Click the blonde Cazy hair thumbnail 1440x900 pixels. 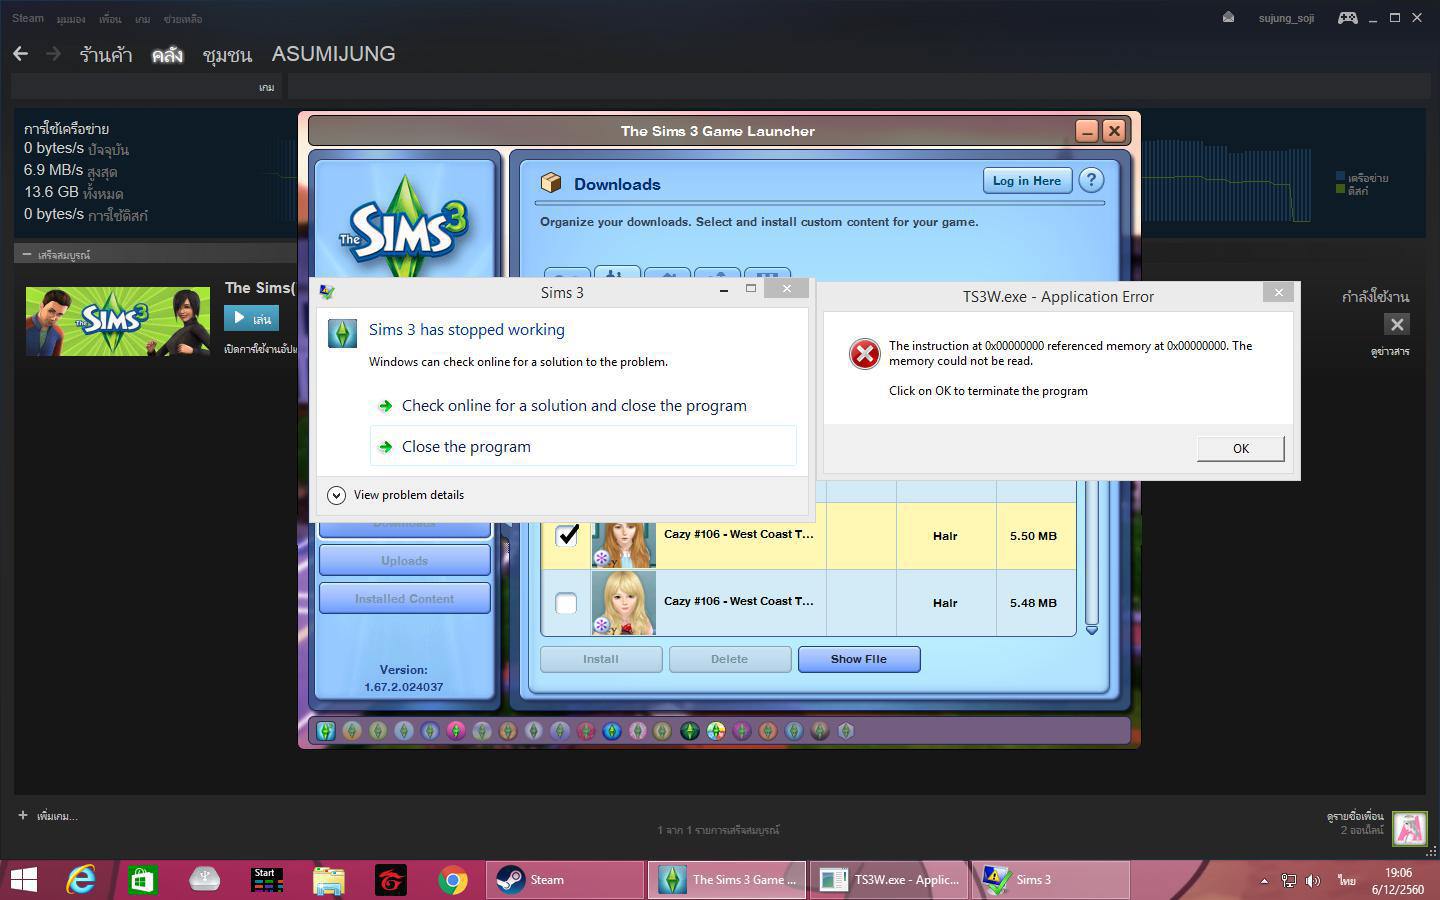[624, 602]
